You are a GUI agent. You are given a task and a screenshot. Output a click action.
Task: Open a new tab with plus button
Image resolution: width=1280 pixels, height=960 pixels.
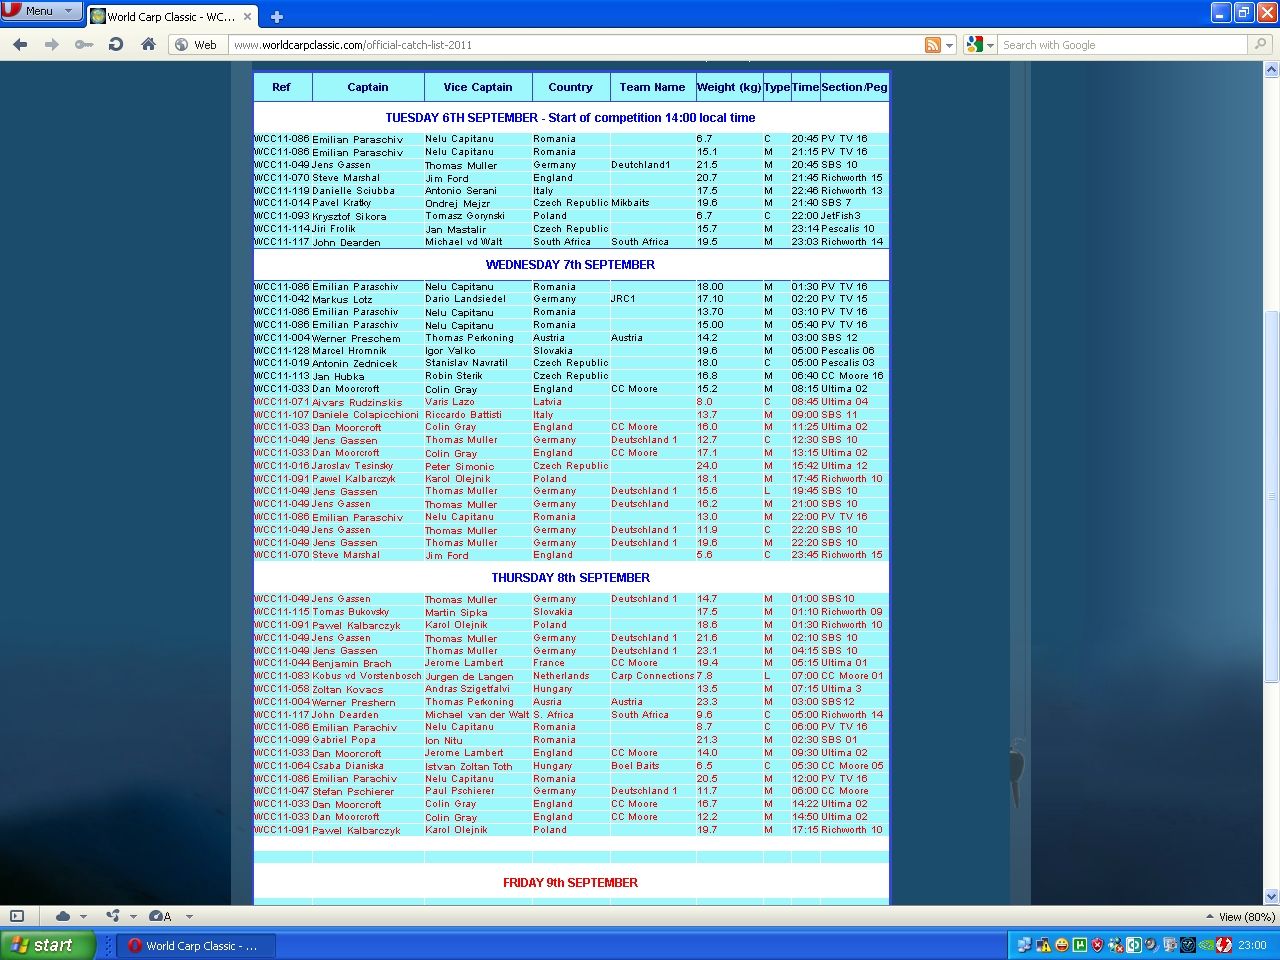point(277,16)
